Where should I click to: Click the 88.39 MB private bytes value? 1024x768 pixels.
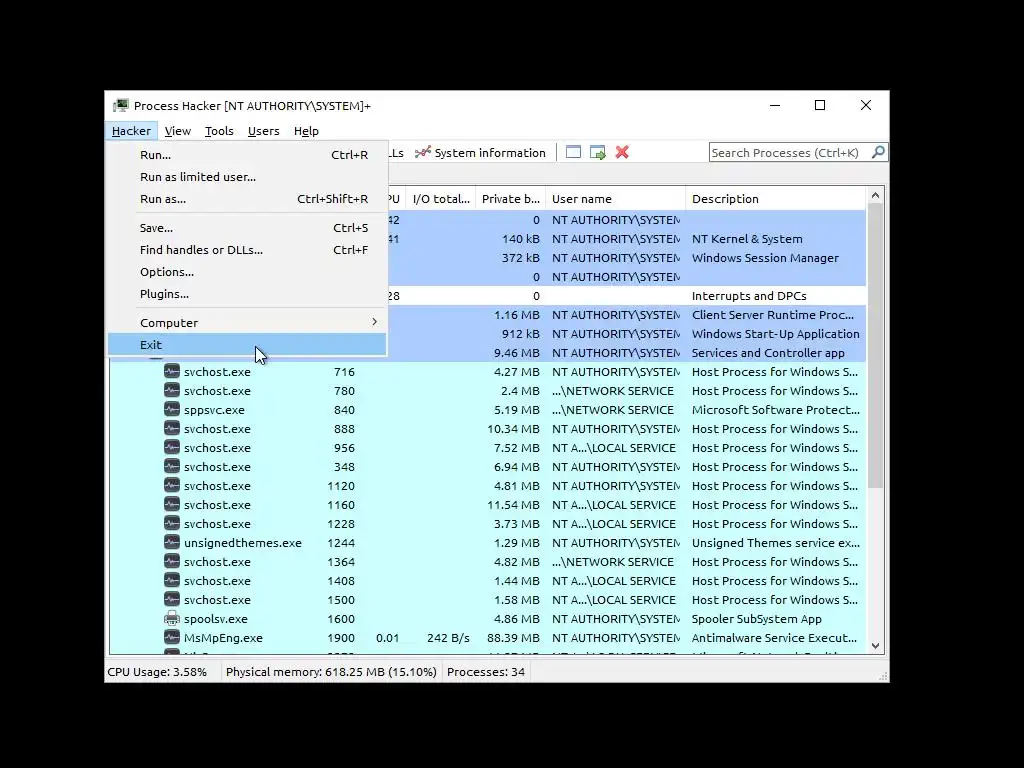513,637
